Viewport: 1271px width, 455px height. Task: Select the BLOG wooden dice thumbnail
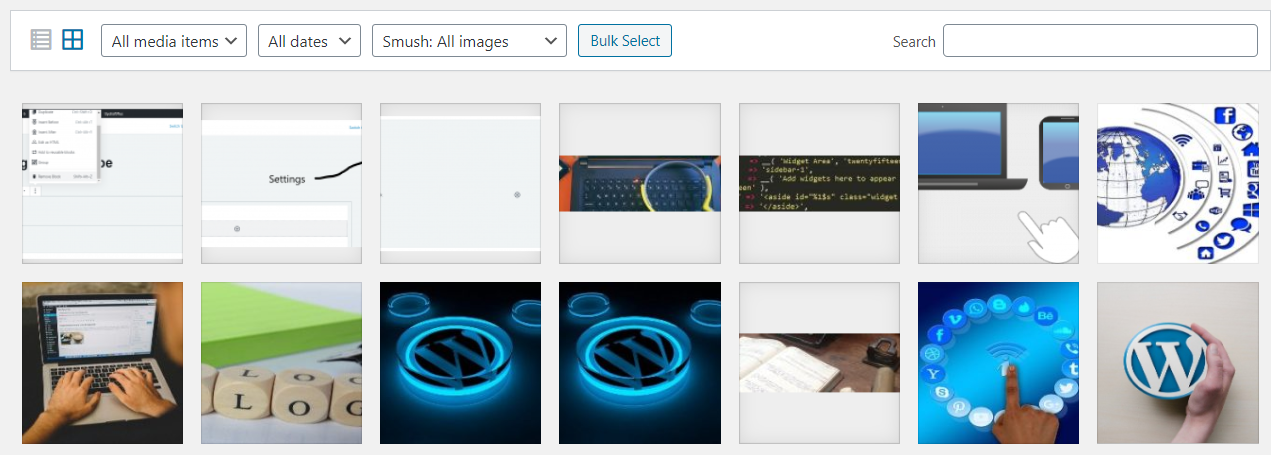tap(281, 362)
